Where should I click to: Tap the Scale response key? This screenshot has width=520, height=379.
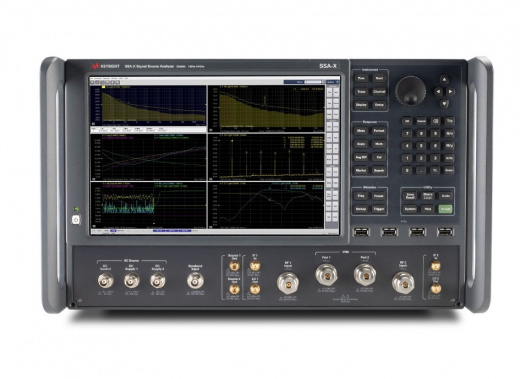click(x=361, y=144)
